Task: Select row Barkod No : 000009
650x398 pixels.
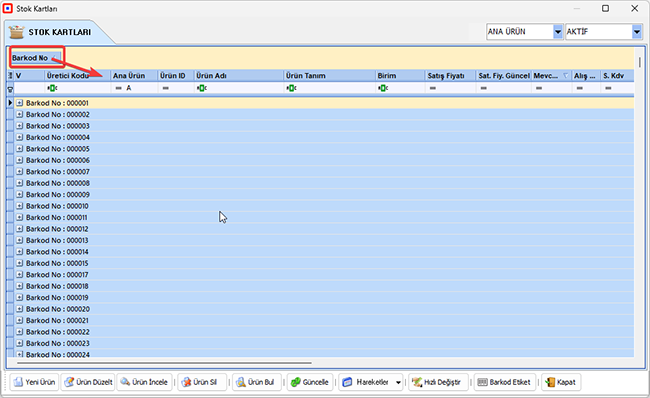Action: 324,194
